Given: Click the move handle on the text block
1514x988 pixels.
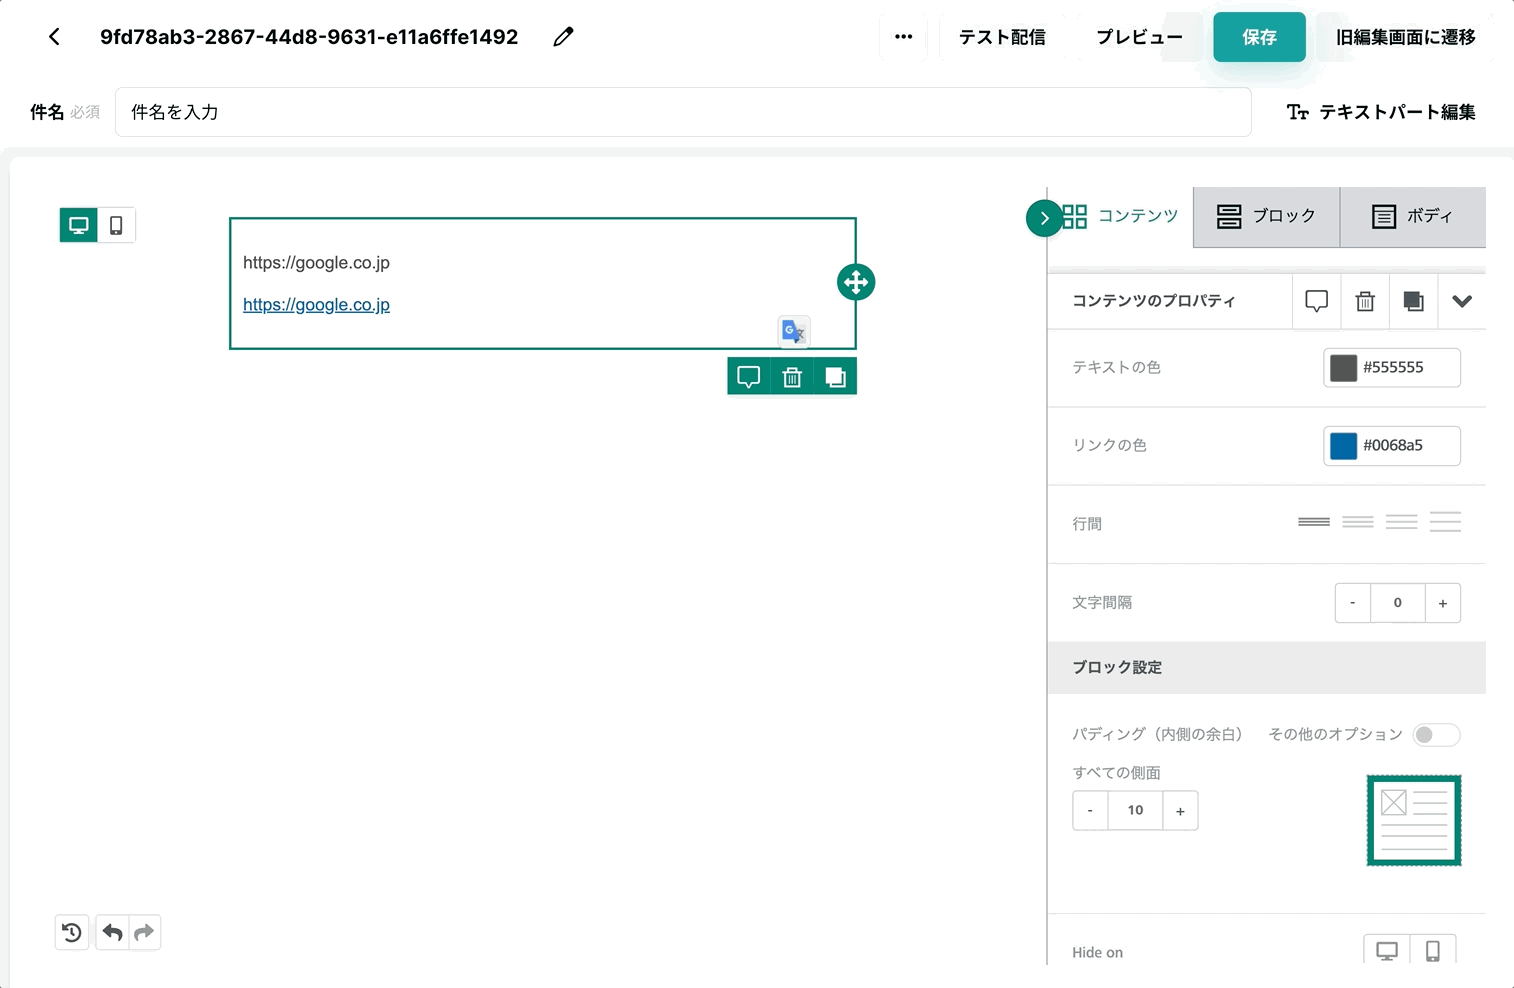Looking at the screenshot, I should click(856, 282).
